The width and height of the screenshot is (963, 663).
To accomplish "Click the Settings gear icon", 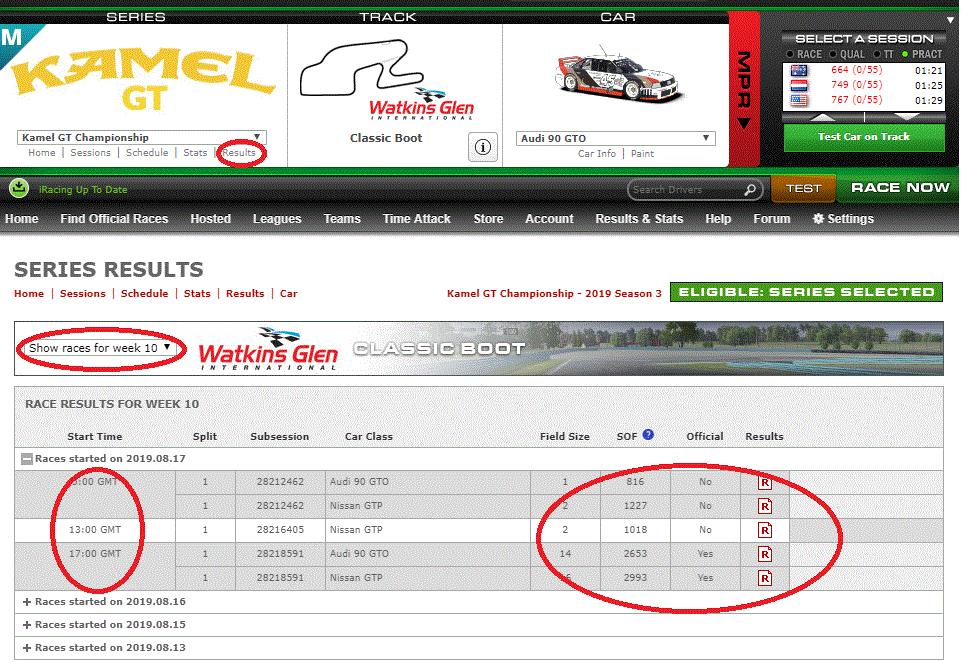I will 818,219.
